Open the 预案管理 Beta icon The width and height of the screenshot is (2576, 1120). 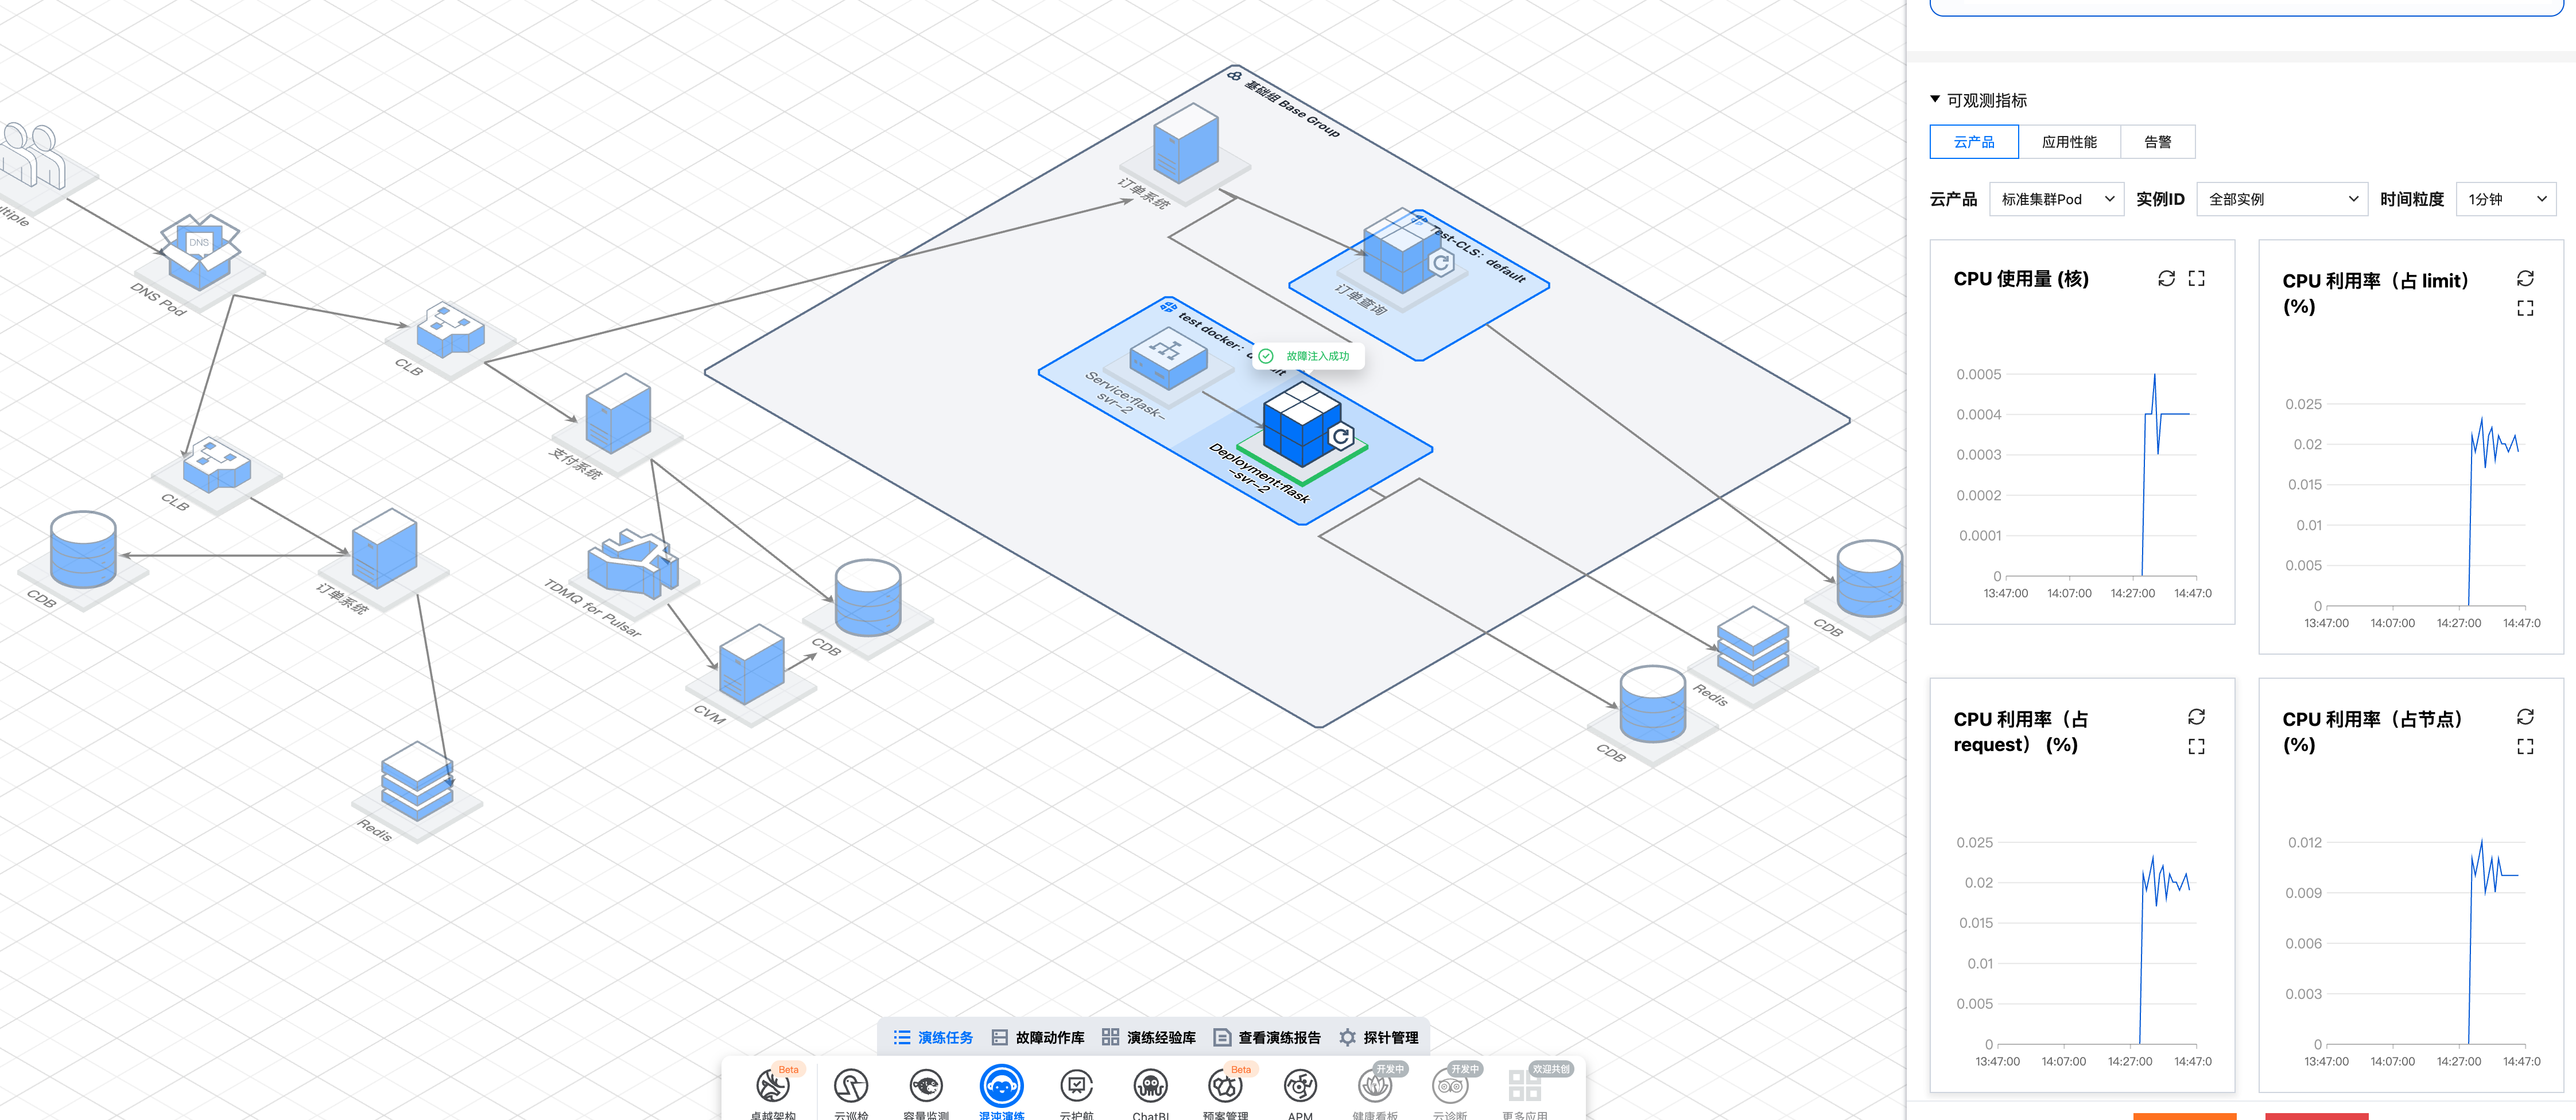(x=1225, y=1086)
